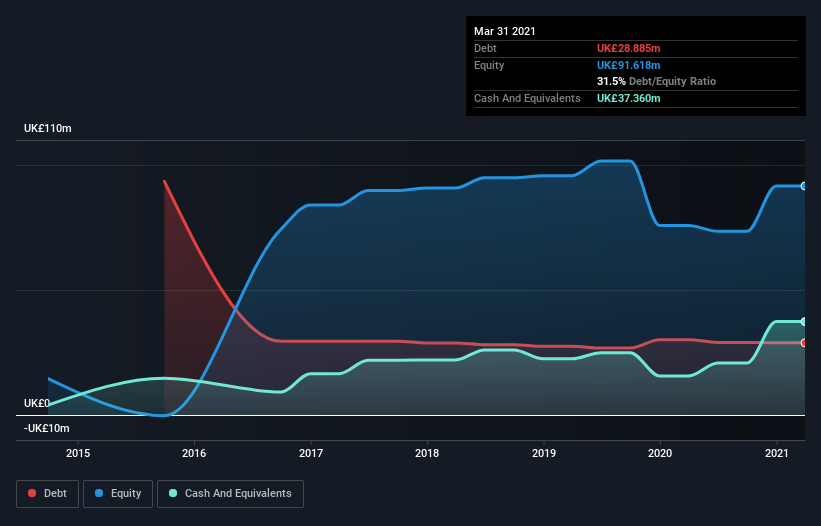
Task: Click the 31.5% Debt/Equity Ratio text
Action: click(656, 81)
